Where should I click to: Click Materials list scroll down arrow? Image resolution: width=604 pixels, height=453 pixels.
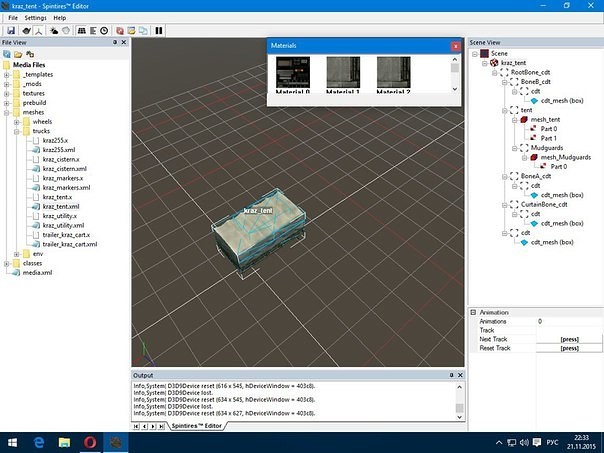455,89
